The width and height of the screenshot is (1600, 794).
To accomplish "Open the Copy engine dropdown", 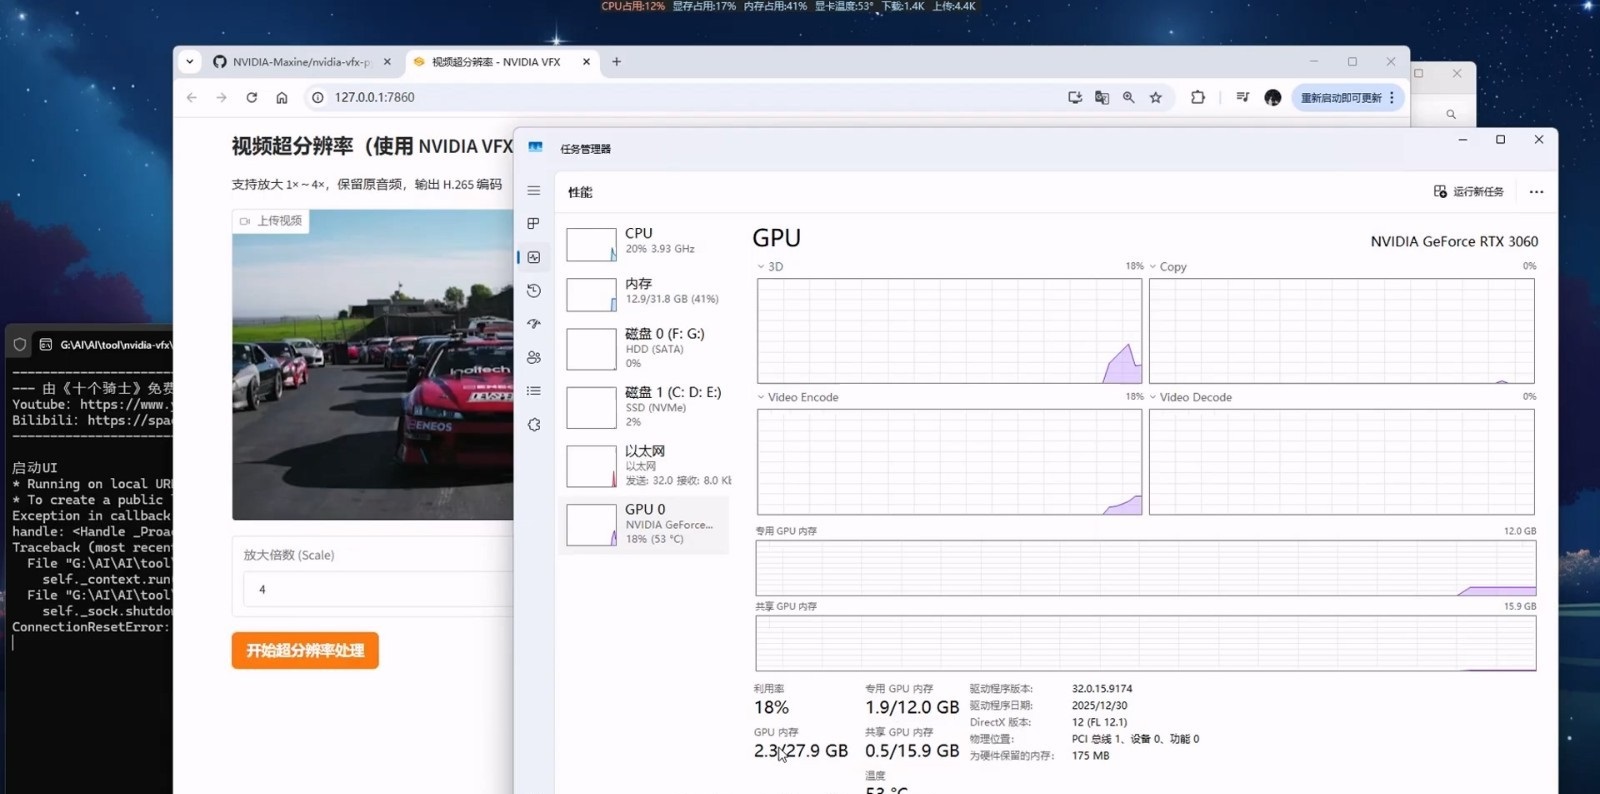I will 1153,267.
